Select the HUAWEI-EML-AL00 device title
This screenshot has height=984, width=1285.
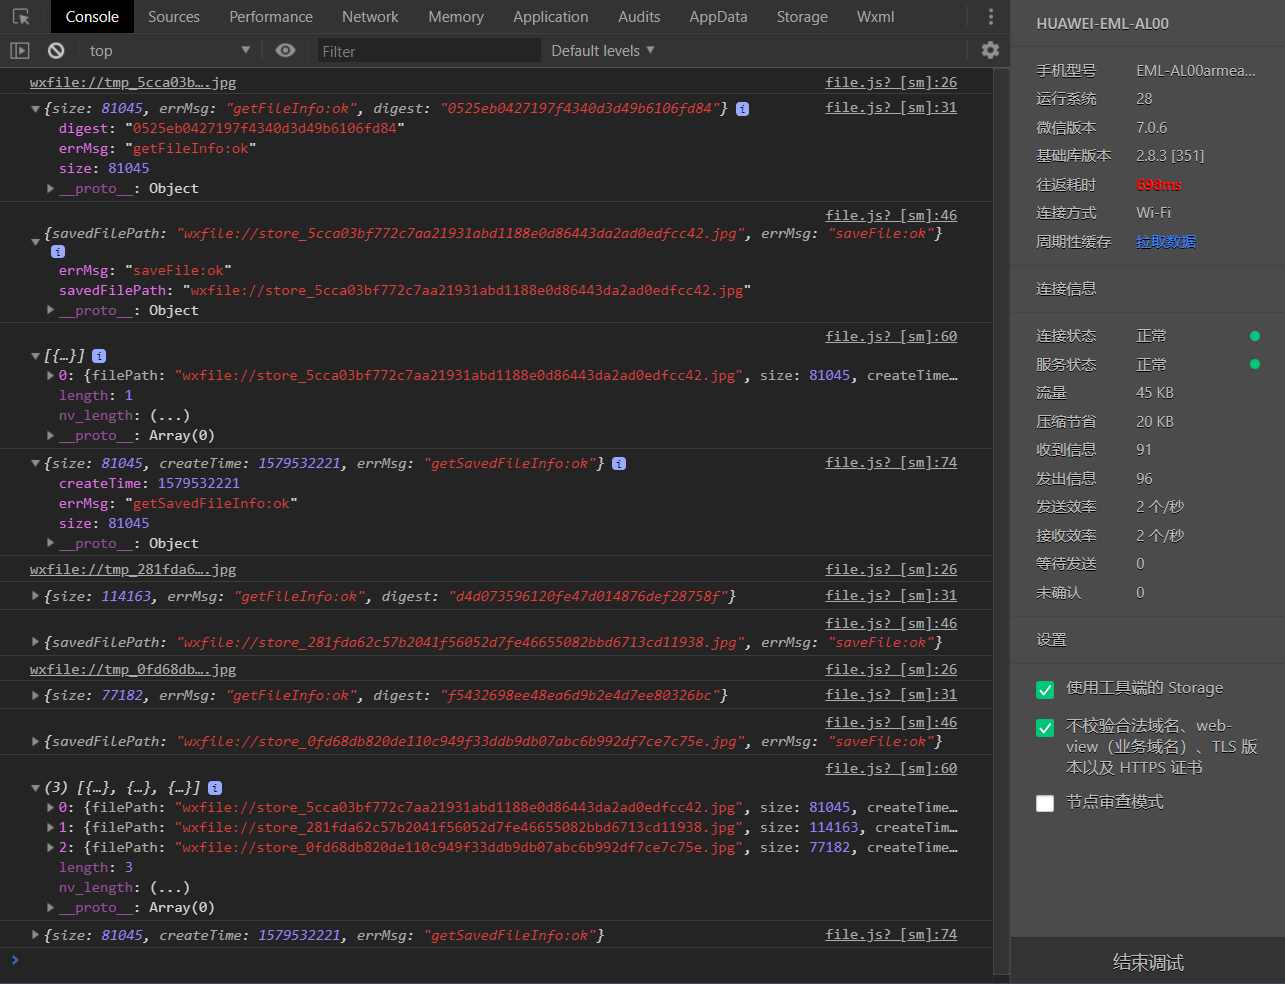pos(1102,24)
